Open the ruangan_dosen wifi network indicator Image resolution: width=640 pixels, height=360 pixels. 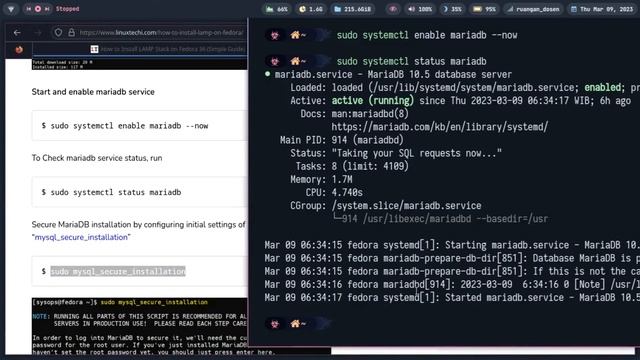click(x=533, y=9)
